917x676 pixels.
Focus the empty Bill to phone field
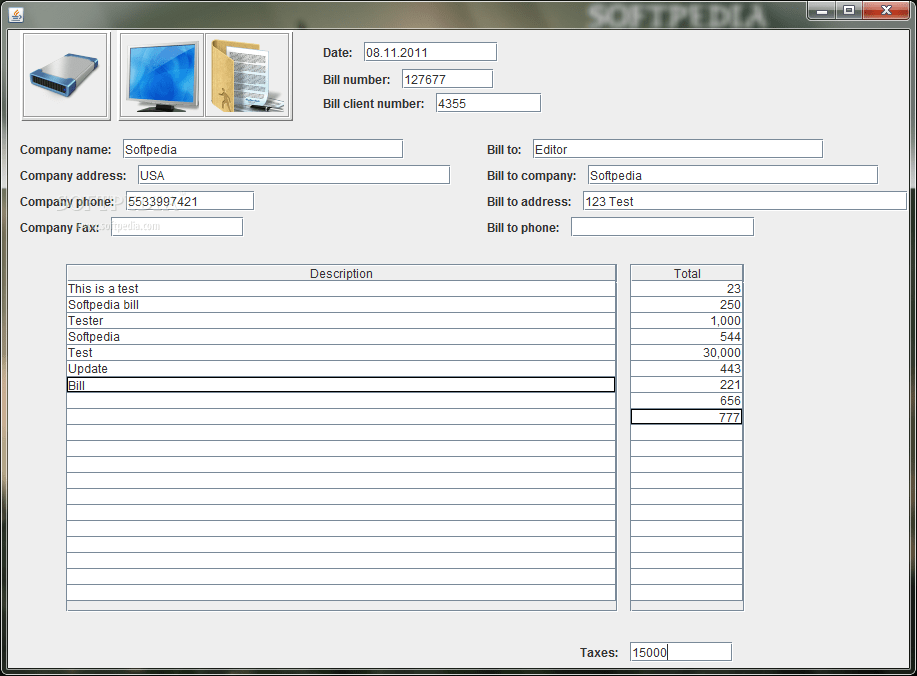tap(662, 227)
